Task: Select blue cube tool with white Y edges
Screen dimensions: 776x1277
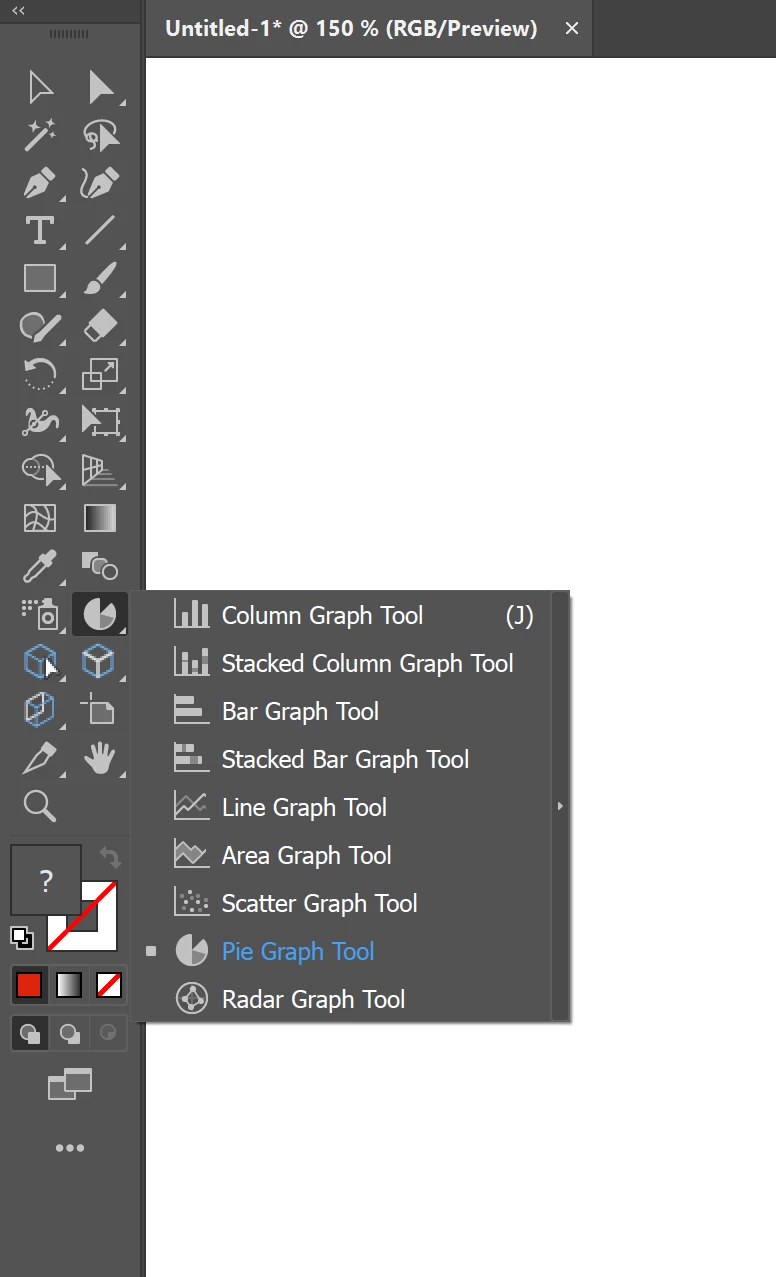Action: click(x=100, y=662)
